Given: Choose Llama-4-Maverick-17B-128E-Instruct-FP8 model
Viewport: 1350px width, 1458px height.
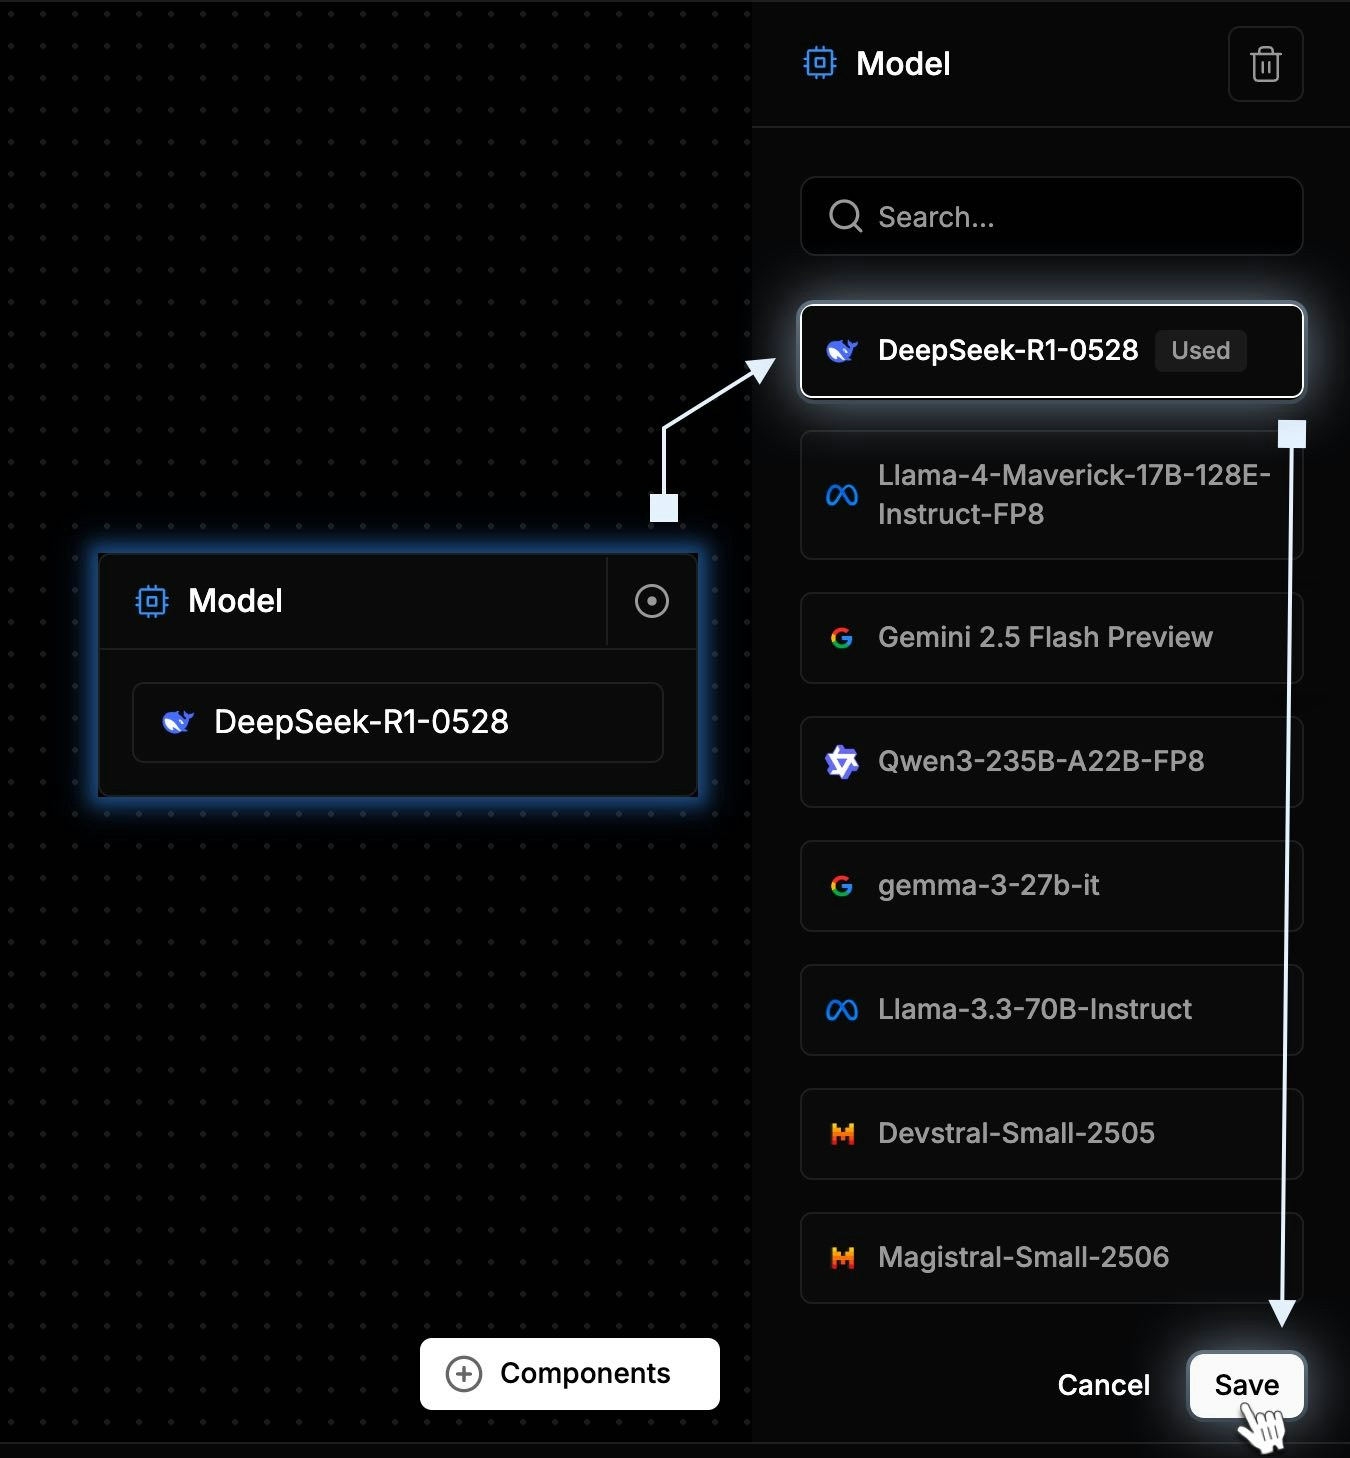Looking at the screenshot, I should (x=1052, y=495).
